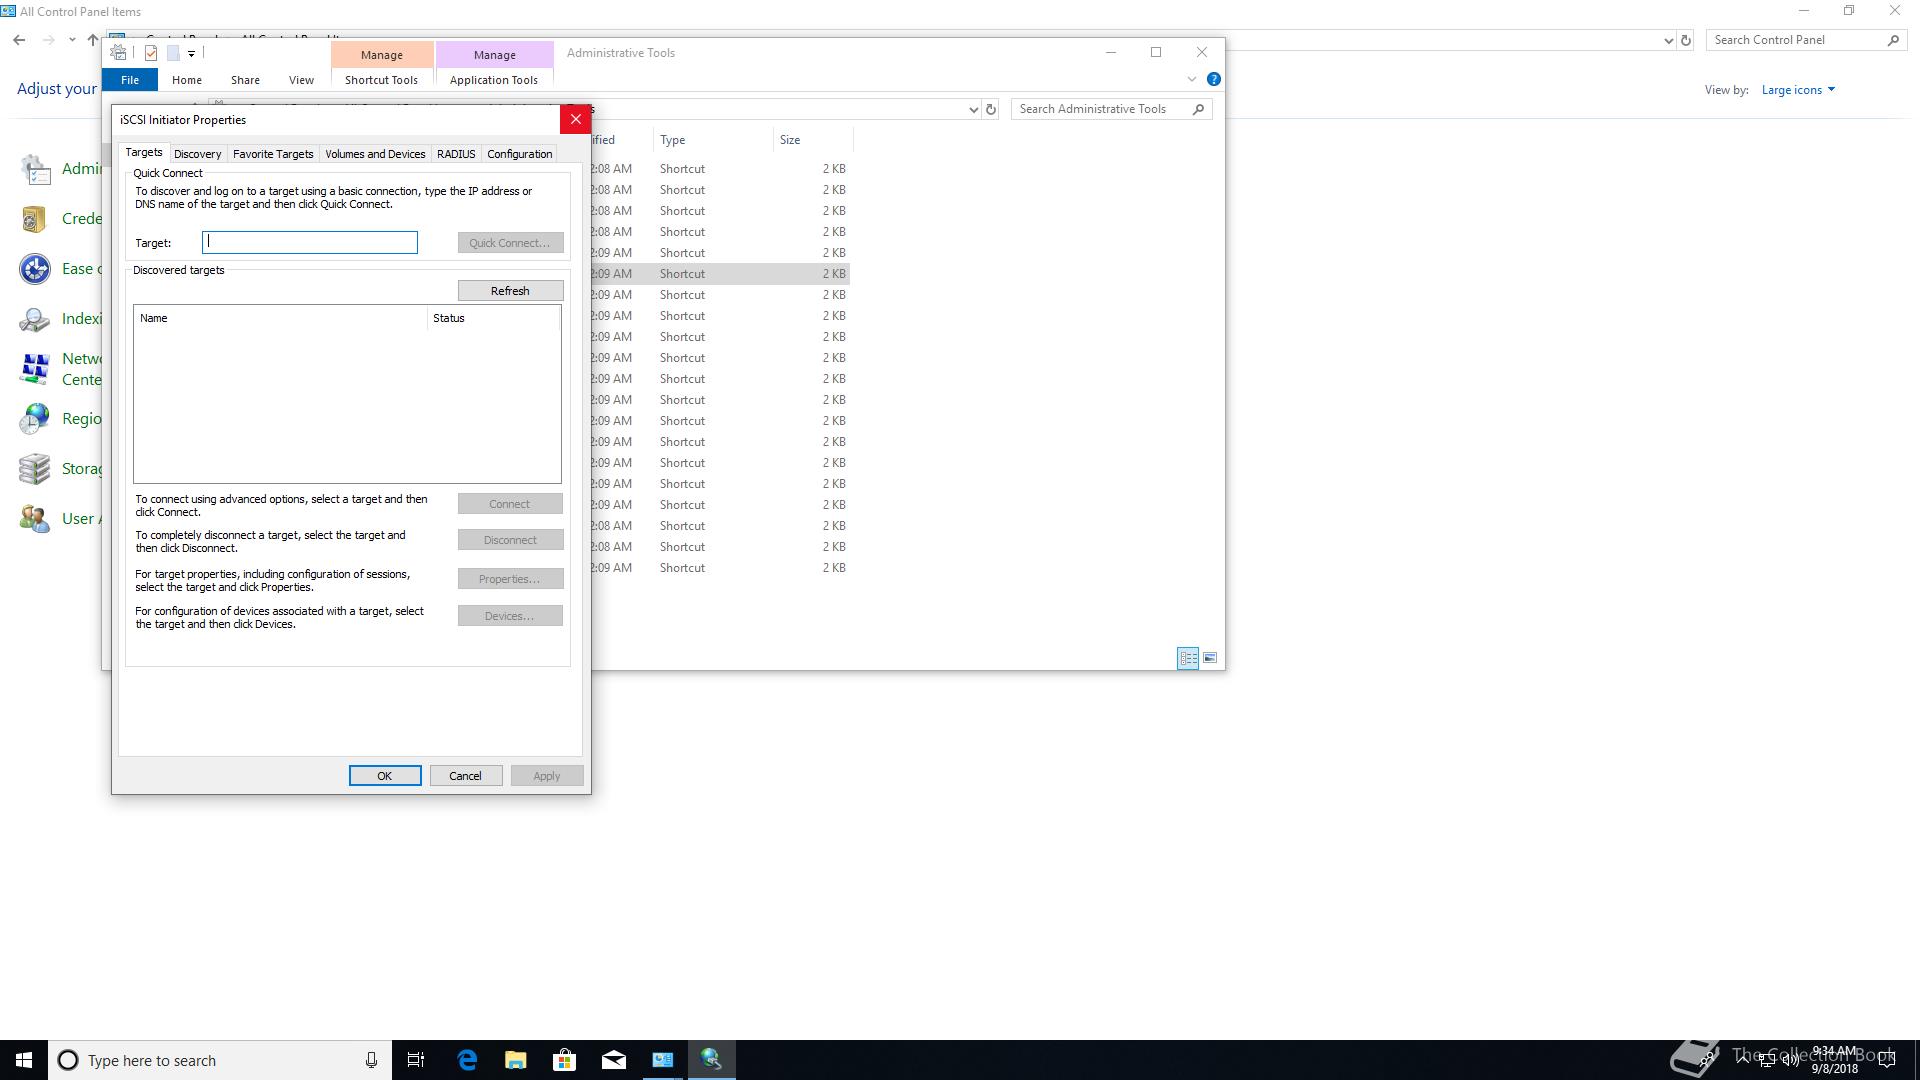Click the Properties quick access toolbar icon
The height and width of the screenshot is (1080, 1920).
coord(151,53)
